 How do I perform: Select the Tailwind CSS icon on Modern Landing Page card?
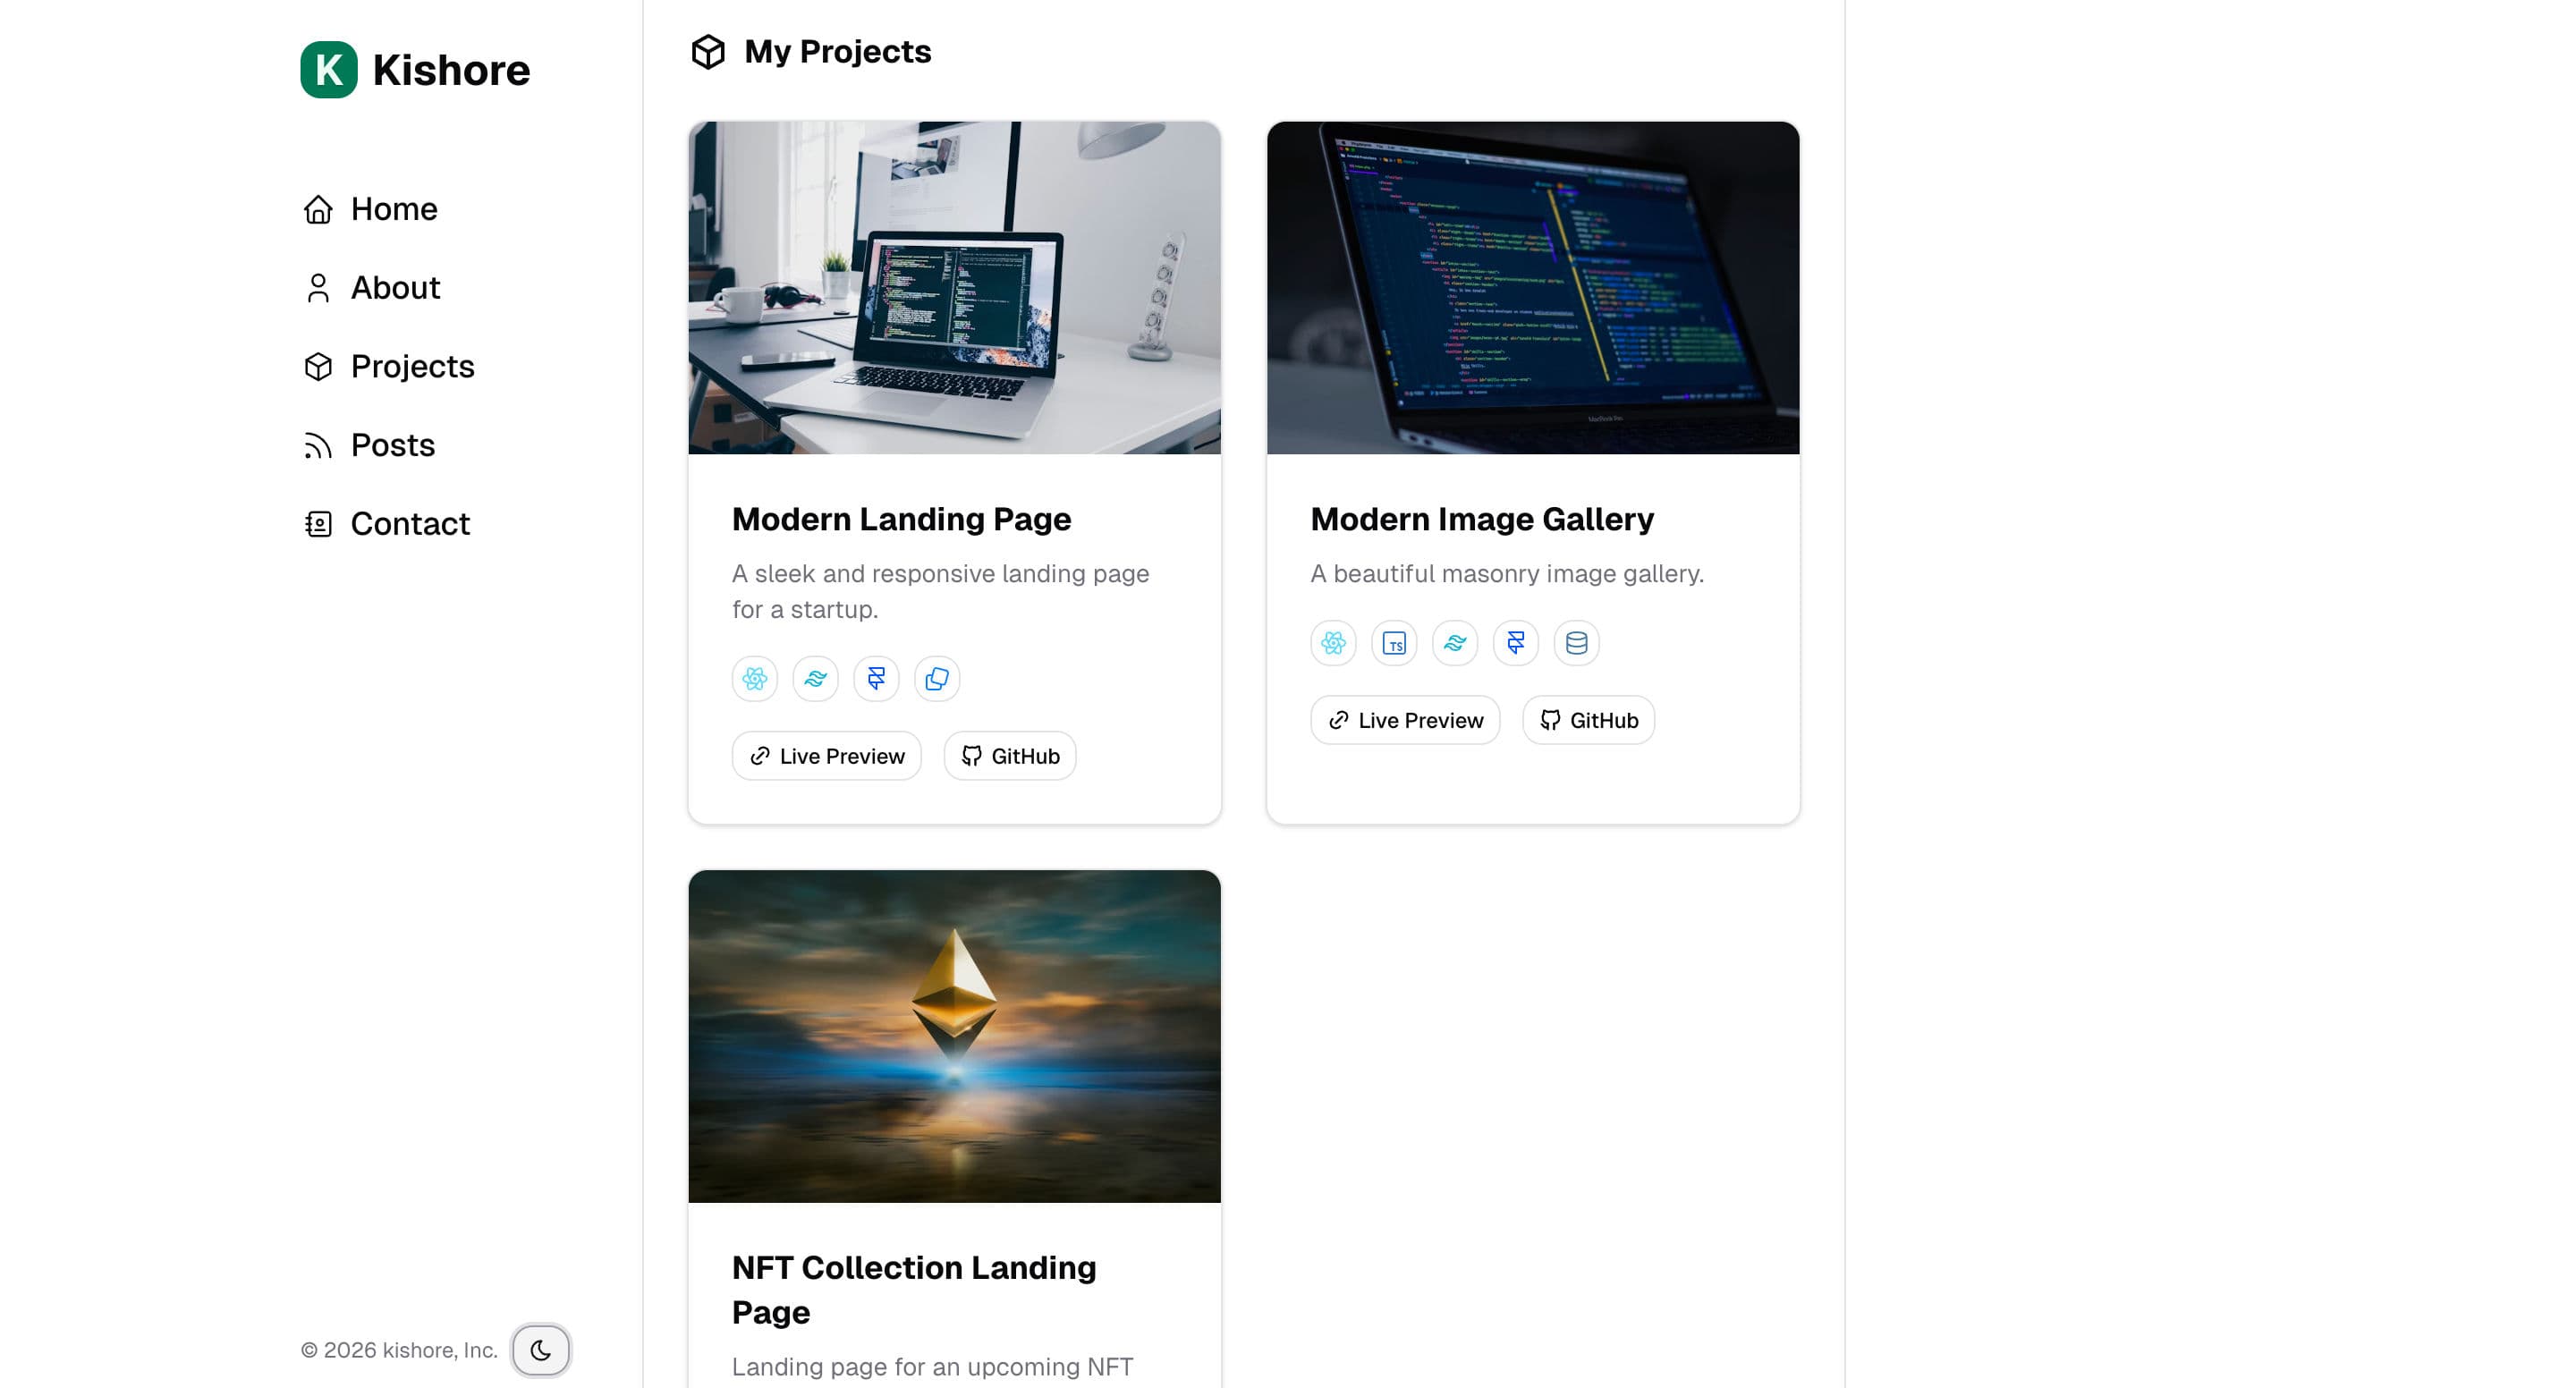(x=815, y=678)
